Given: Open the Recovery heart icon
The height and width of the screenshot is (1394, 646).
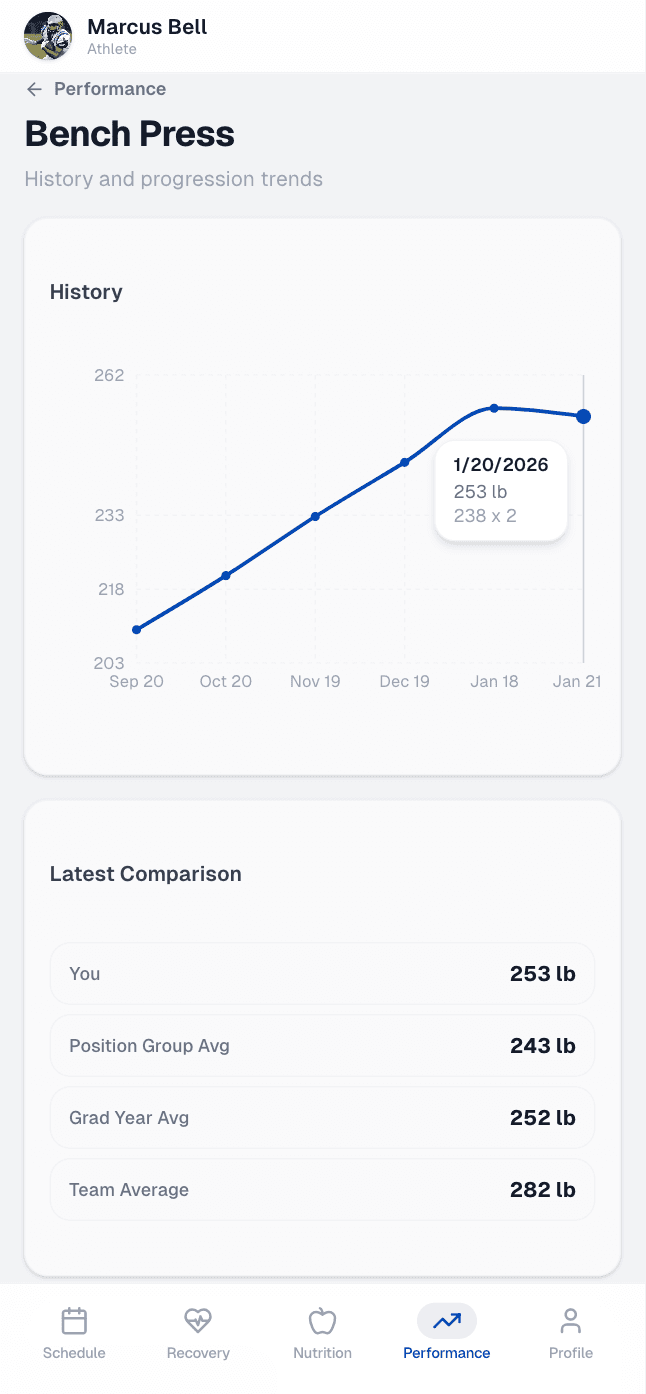Looking at the screenshot, I should 198,1321.
